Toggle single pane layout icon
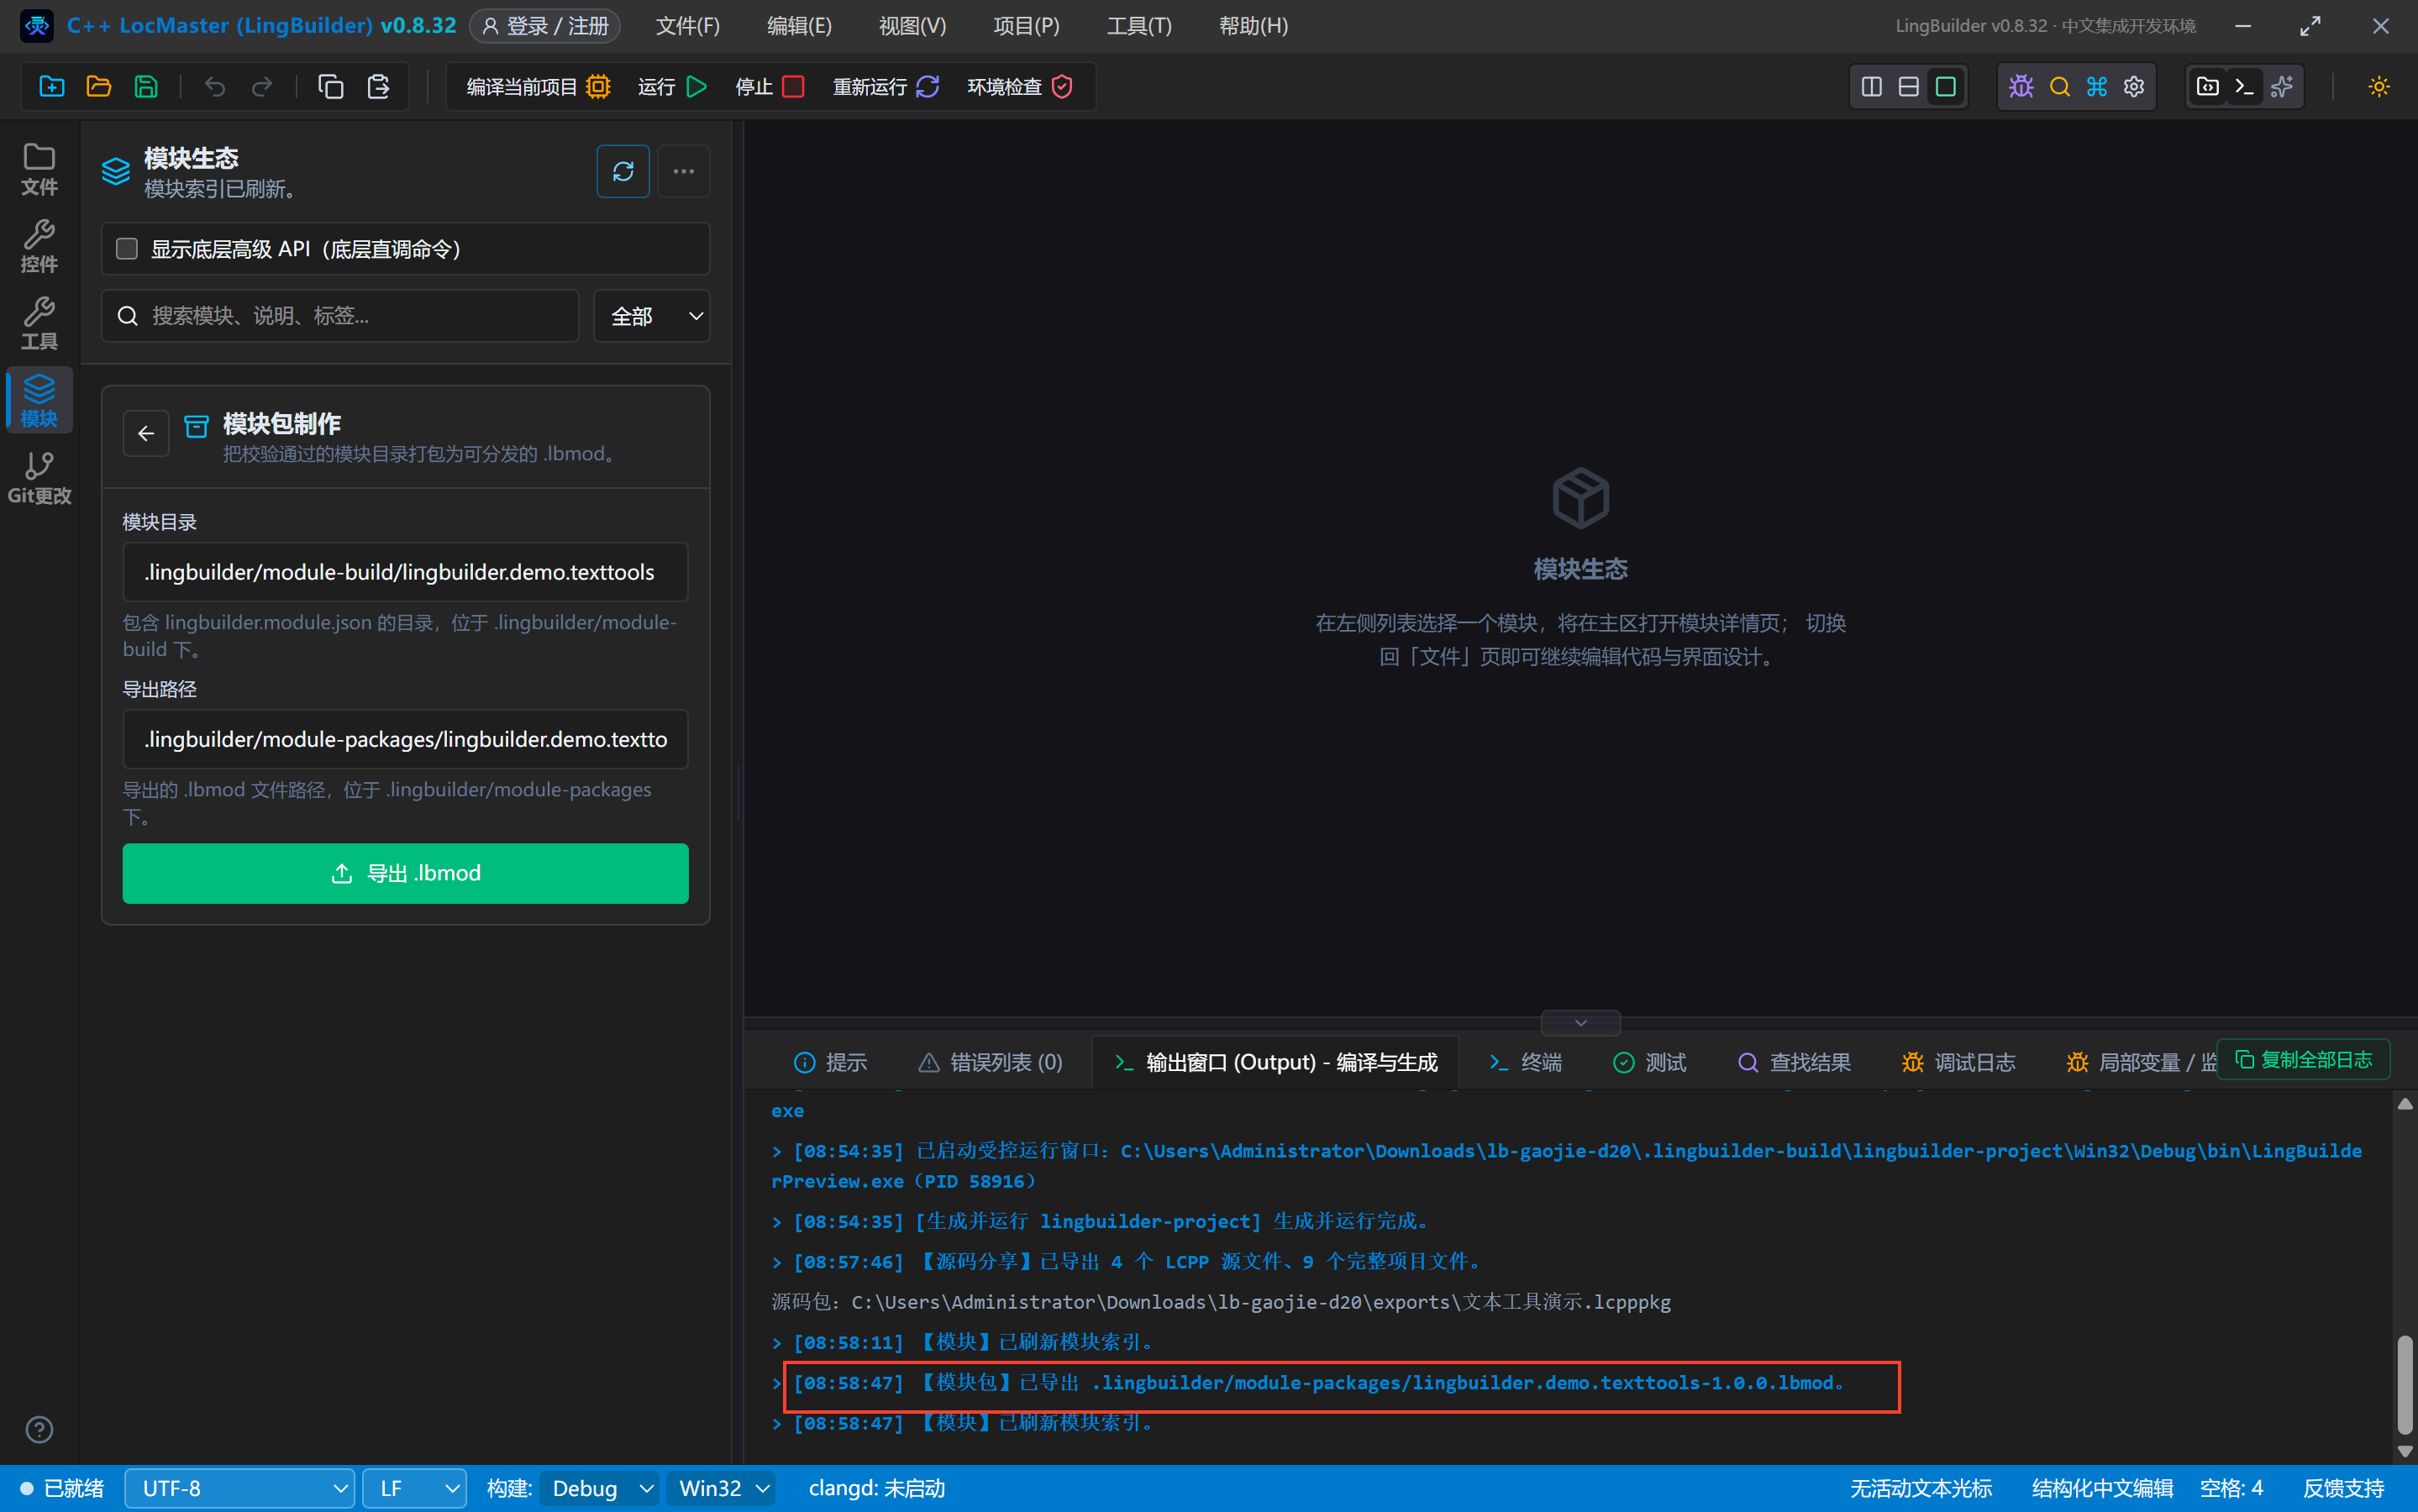2418x1512 pixels. 1946,87
